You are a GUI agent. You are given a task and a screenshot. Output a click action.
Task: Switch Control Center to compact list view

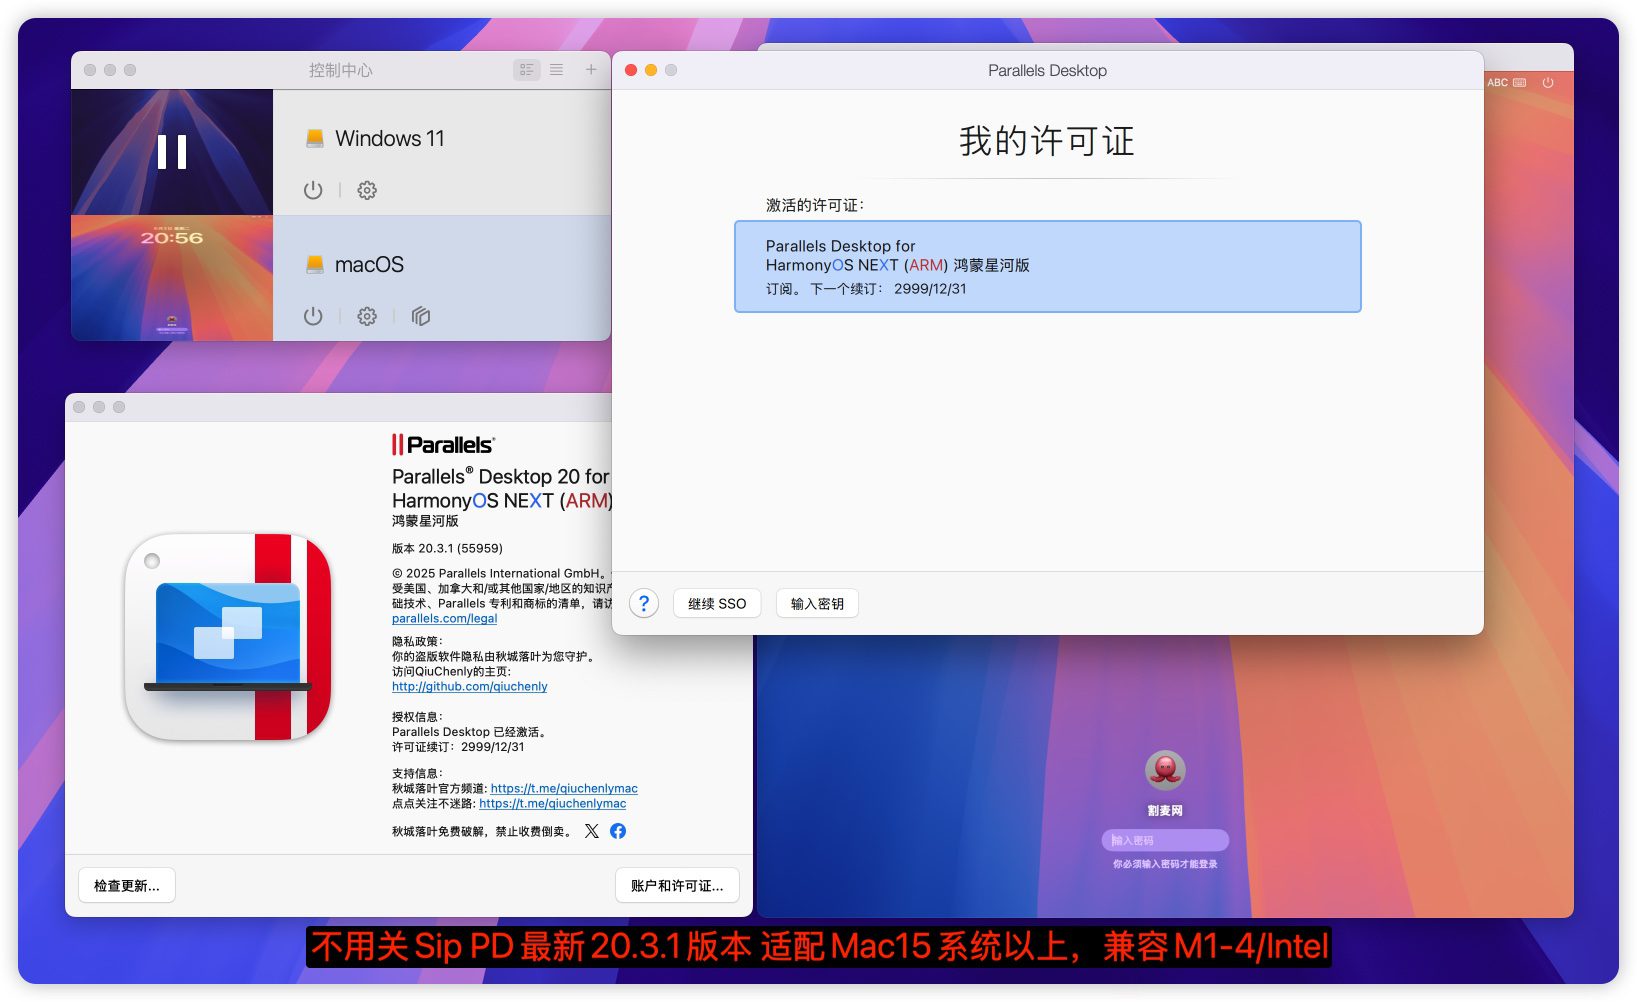(x=557, y=70)
